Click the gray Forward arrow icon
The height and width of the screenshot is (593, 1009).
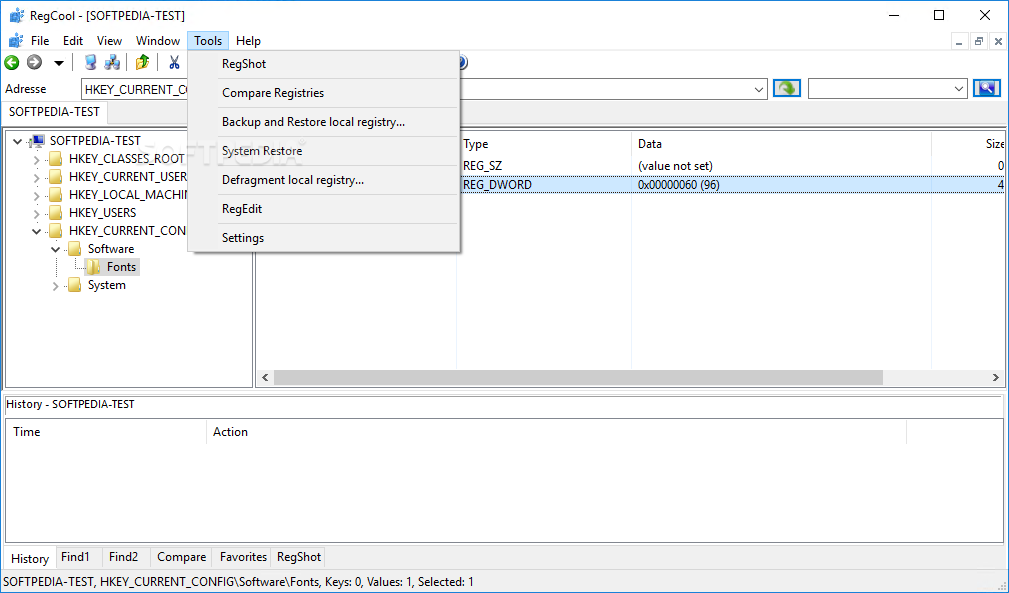(x=34, y=62)
